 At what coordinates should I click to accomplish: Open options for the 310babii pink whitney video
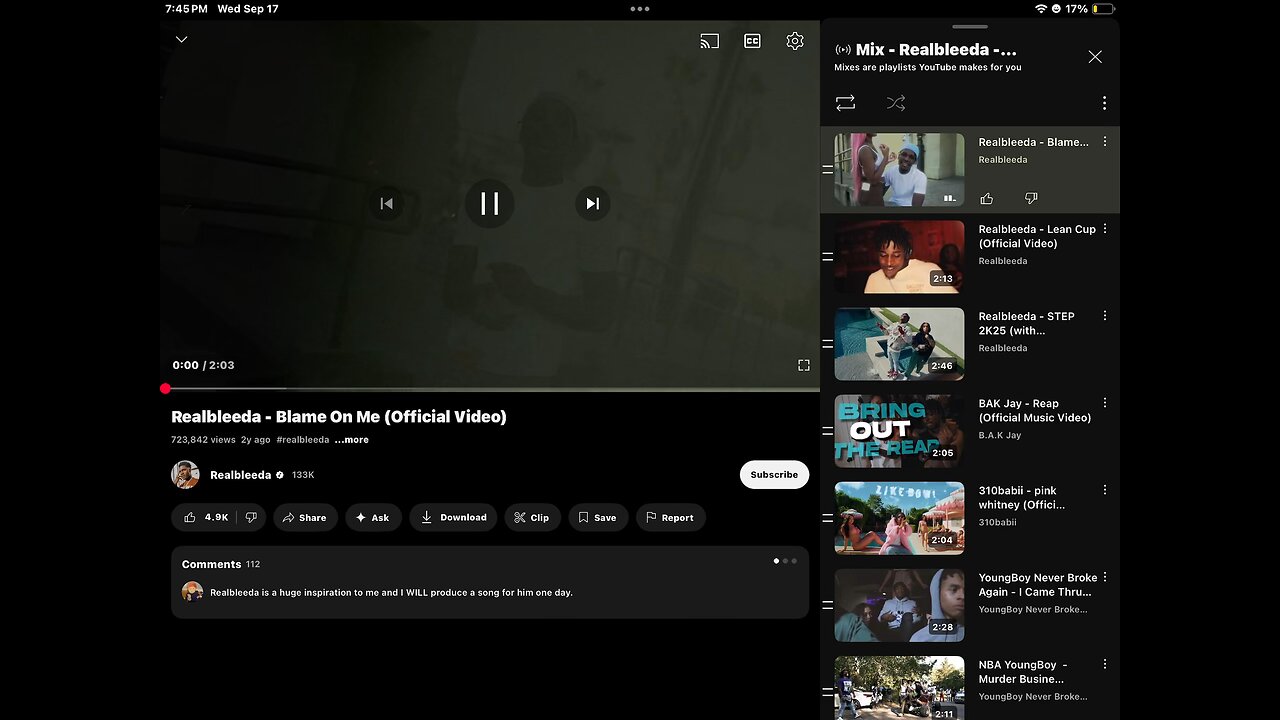coord(1105,490)
